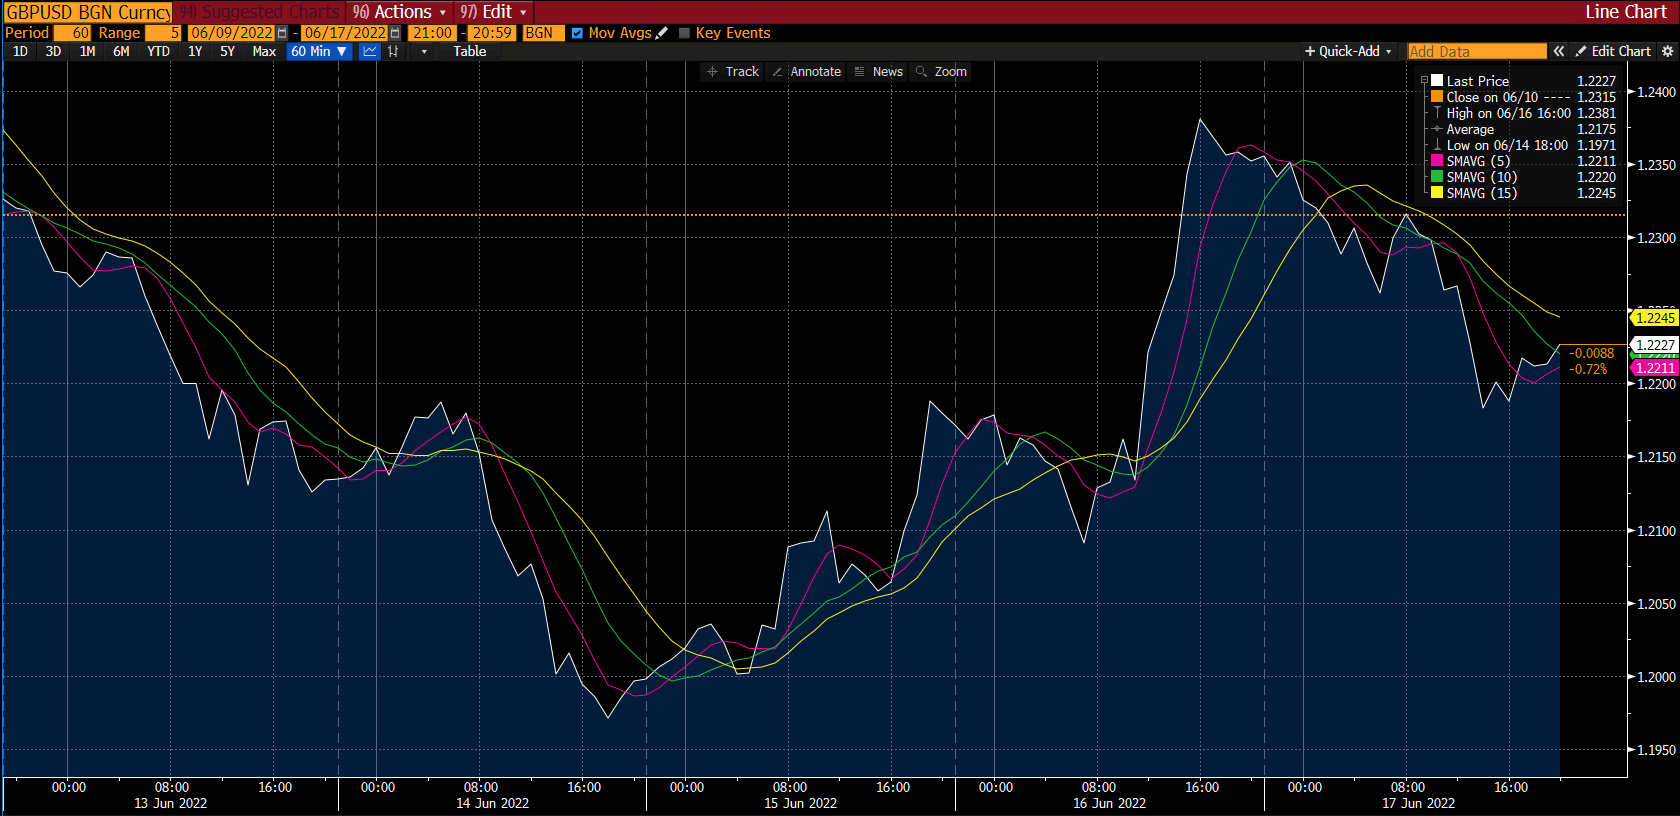This screenshot has height=816, width=1680.
Task: Open the chart type dropdown arrow
Action: click(x=424, y=51)
